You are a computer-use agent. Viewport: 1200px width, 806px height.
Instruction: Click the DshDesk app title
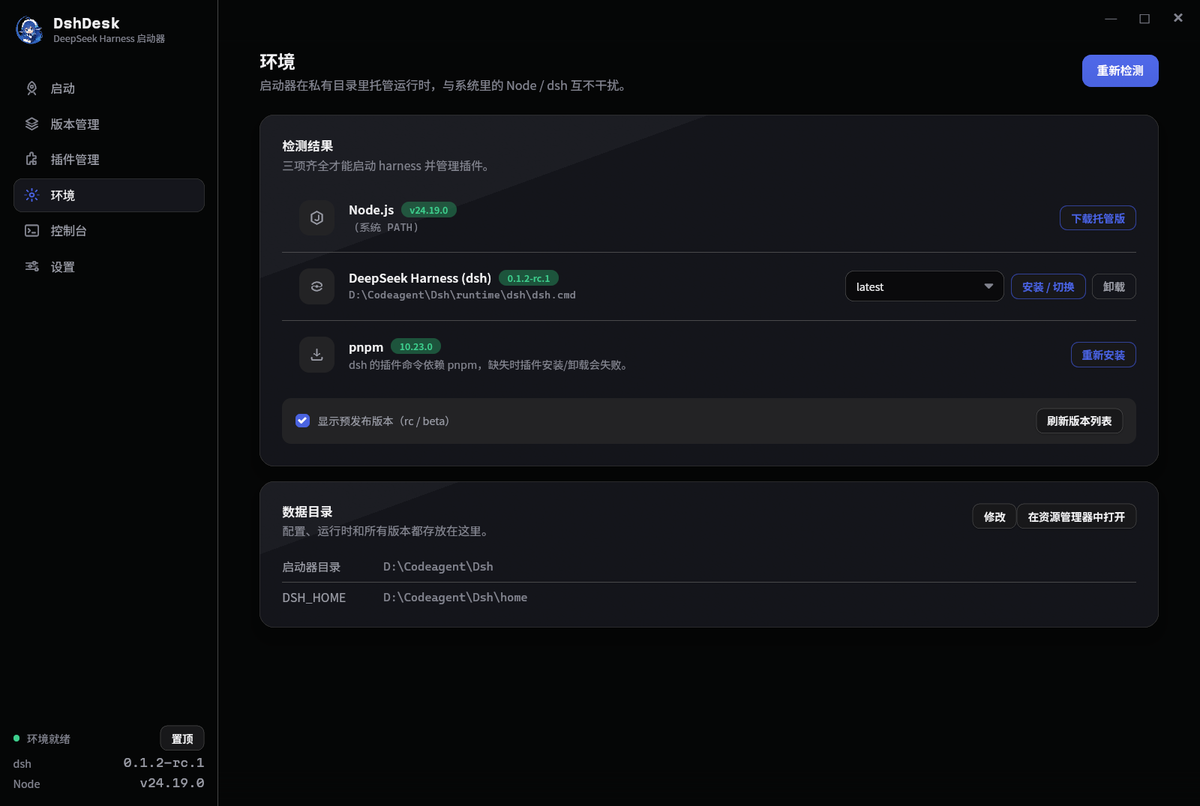point(86,23)
